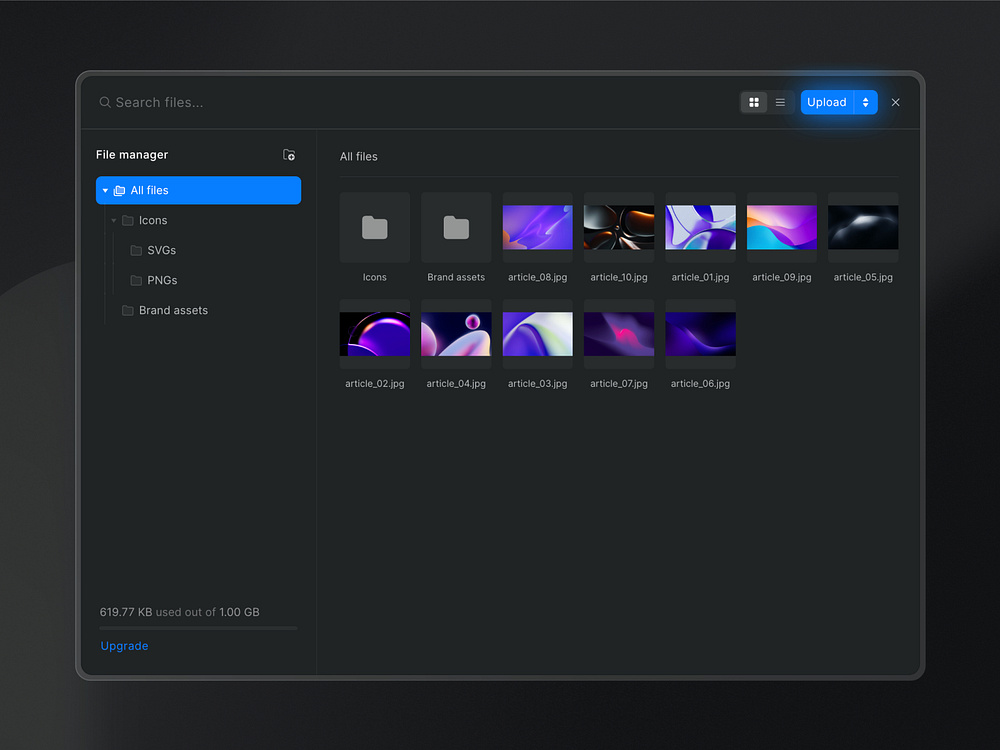Select the article_02.jpg thumbnail
Image resolution: width=1000 pixels, height=750 pixels.
click(375, 334)
